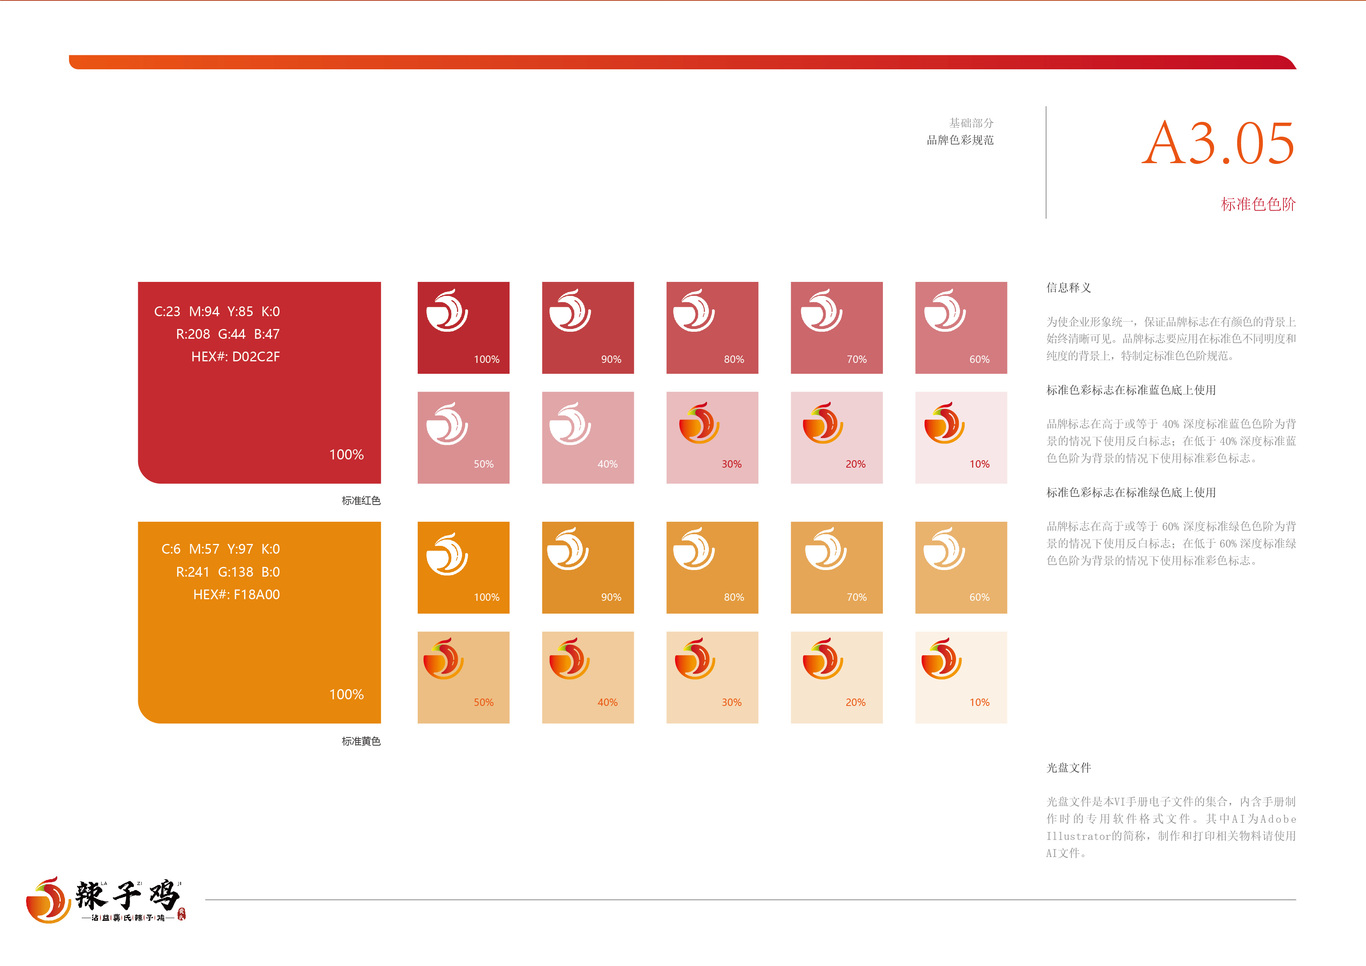Click the large standard red swatch D02C2F
1366x966 pixels.
point(259,383)
